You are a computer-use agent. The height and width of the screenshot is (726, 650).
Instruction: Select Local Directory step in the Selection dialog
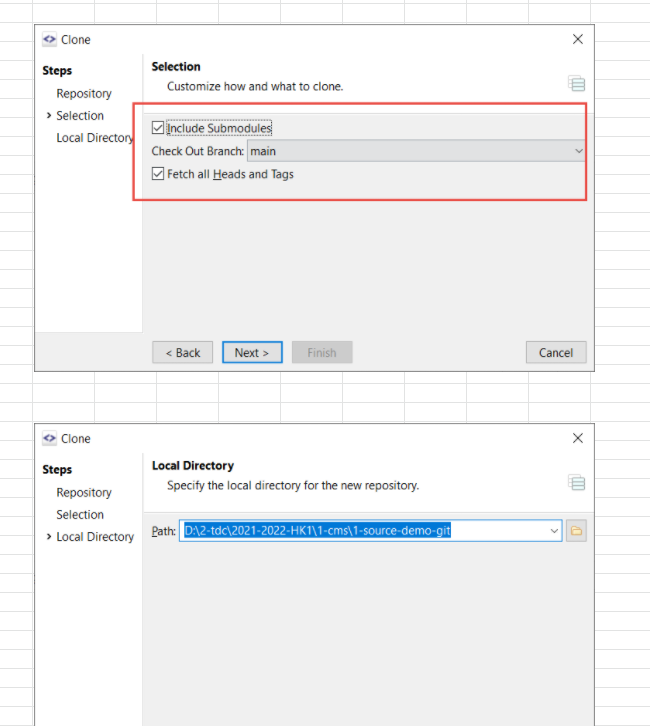[x=95, y=138]
